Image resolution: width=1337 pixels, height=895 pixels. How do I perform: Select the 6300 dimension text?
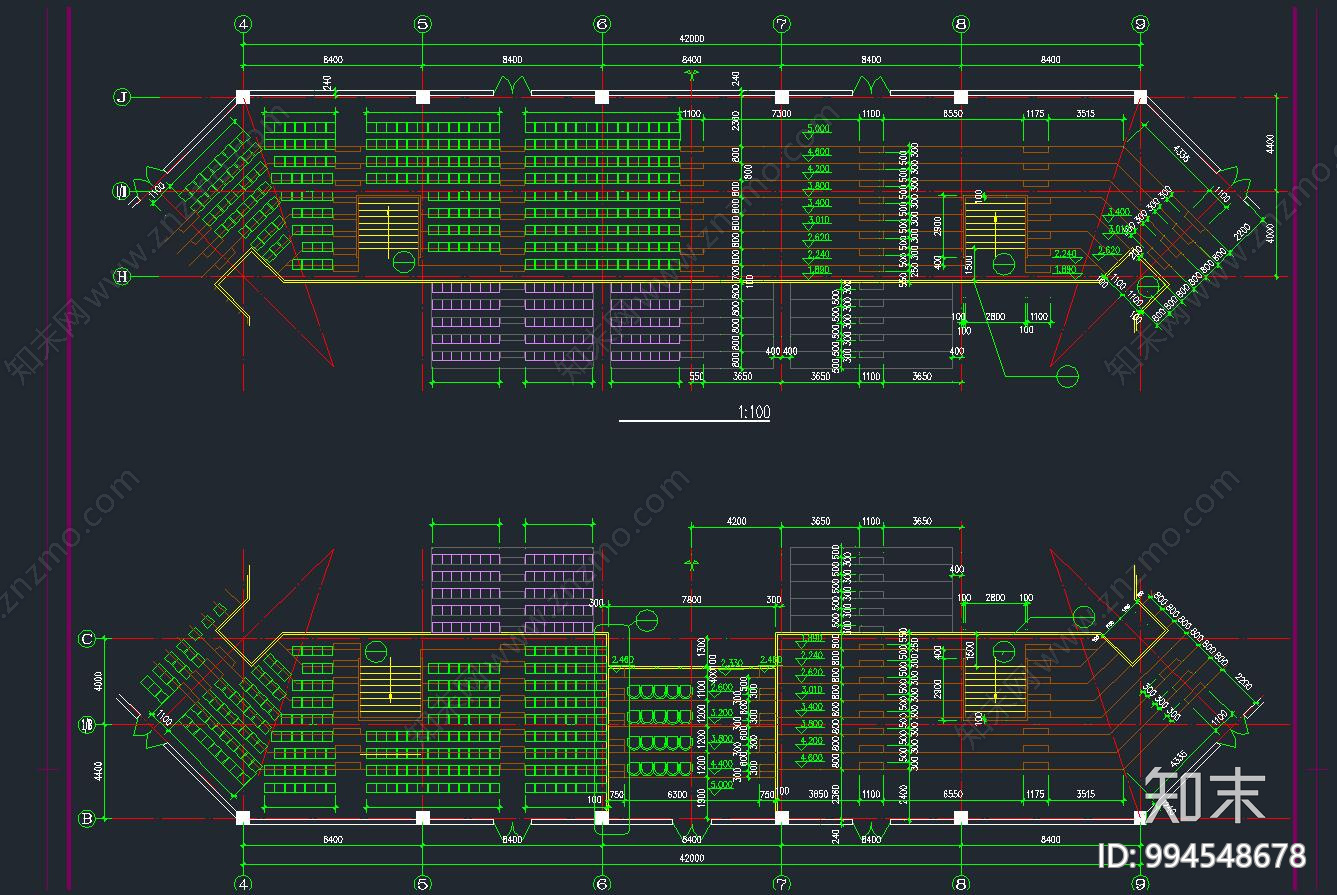pyautogui.click(x=676, y=795)
